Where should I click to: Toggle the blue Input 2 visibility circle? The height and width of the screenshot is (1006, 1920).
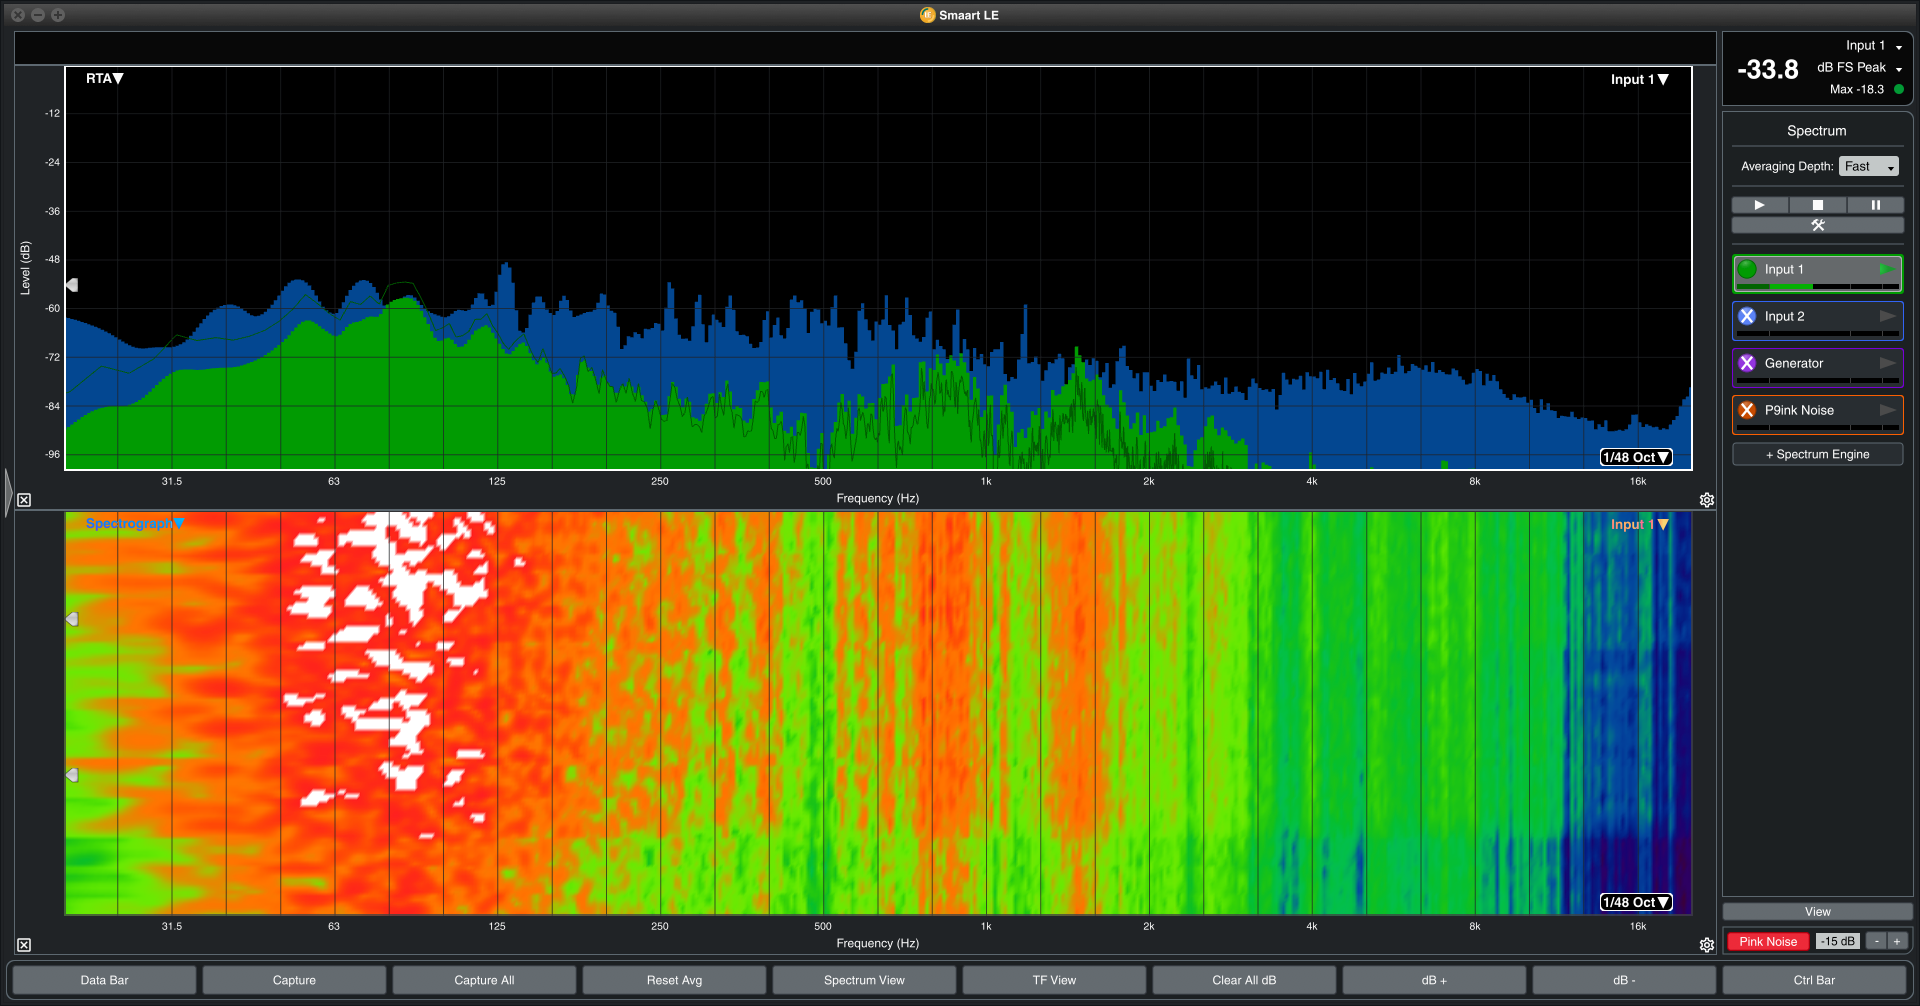(1747, 316)
